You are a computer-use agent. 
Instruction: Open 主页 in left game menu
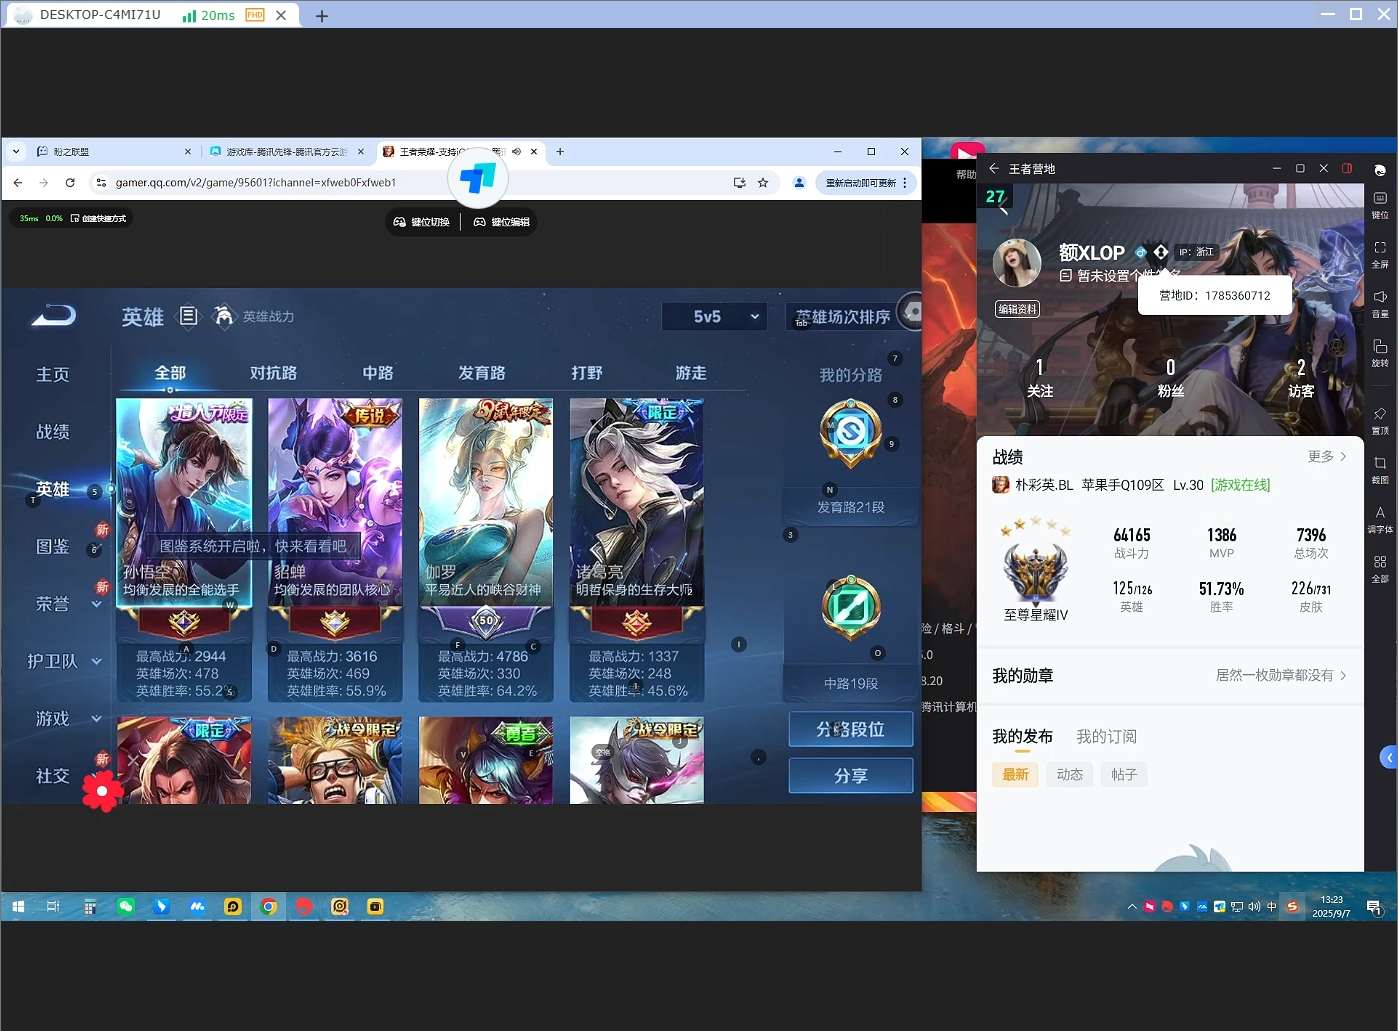pyautogui.click(x=53, y=374)
